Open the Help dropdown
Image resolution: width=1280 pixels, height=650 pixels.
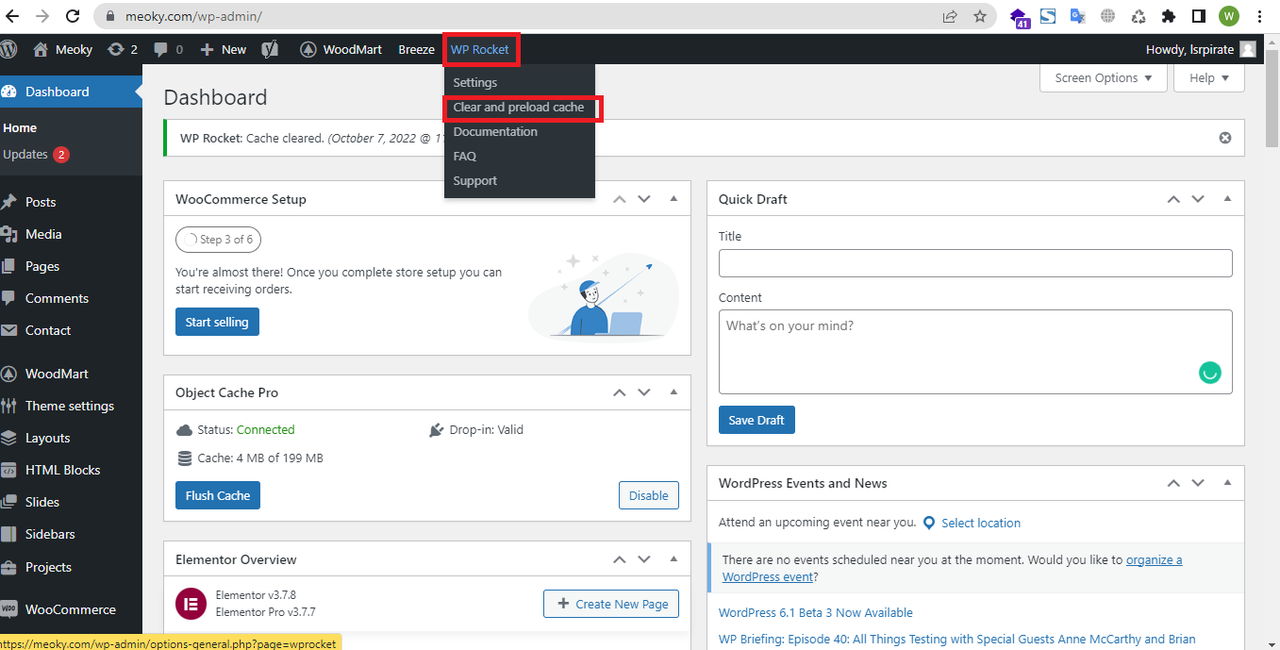click(1210, 78)
